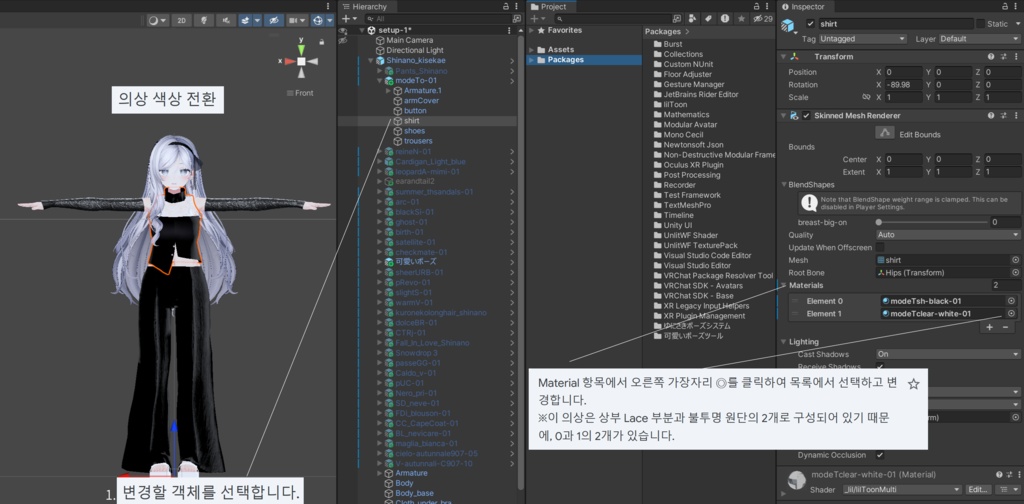Open object picker for Element 0 material
Viewport: 1024px width, 504px height.
coord(1011,301)
